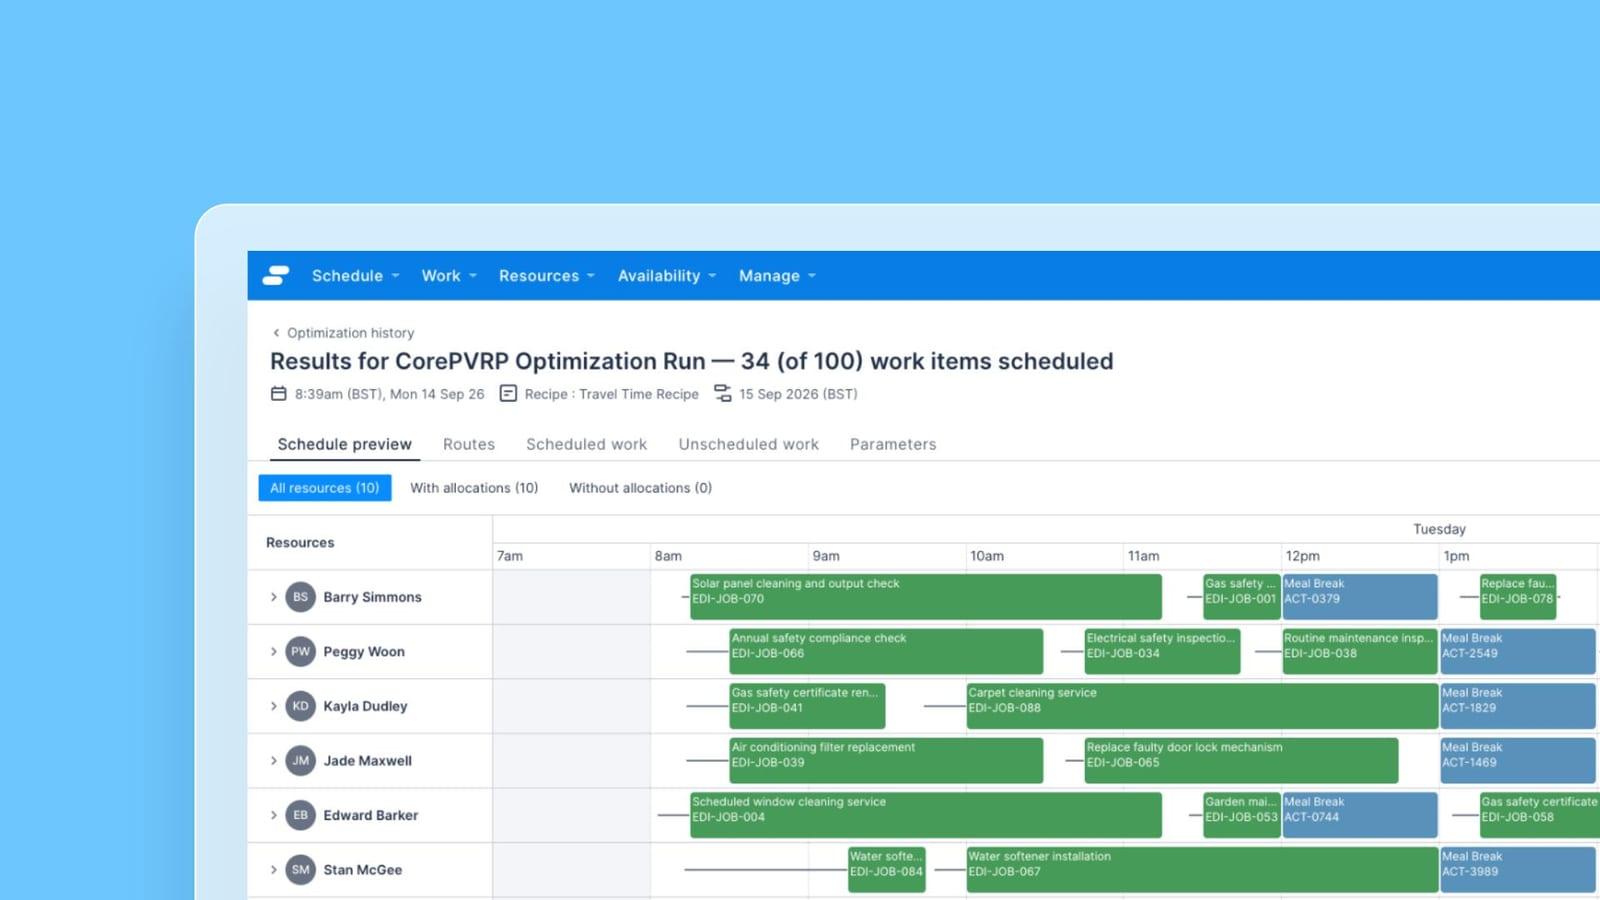Expand the Edward Barker resource row

(273, 815)
